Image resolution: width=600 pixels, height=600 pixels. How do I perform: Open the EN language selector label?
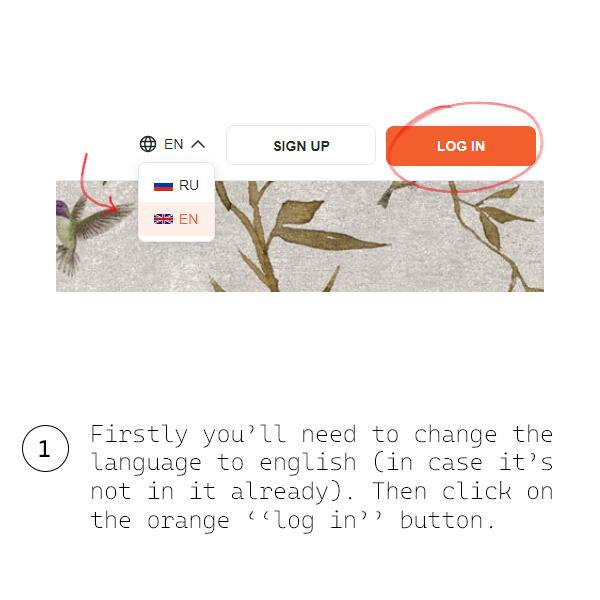(x=174, y=144)
